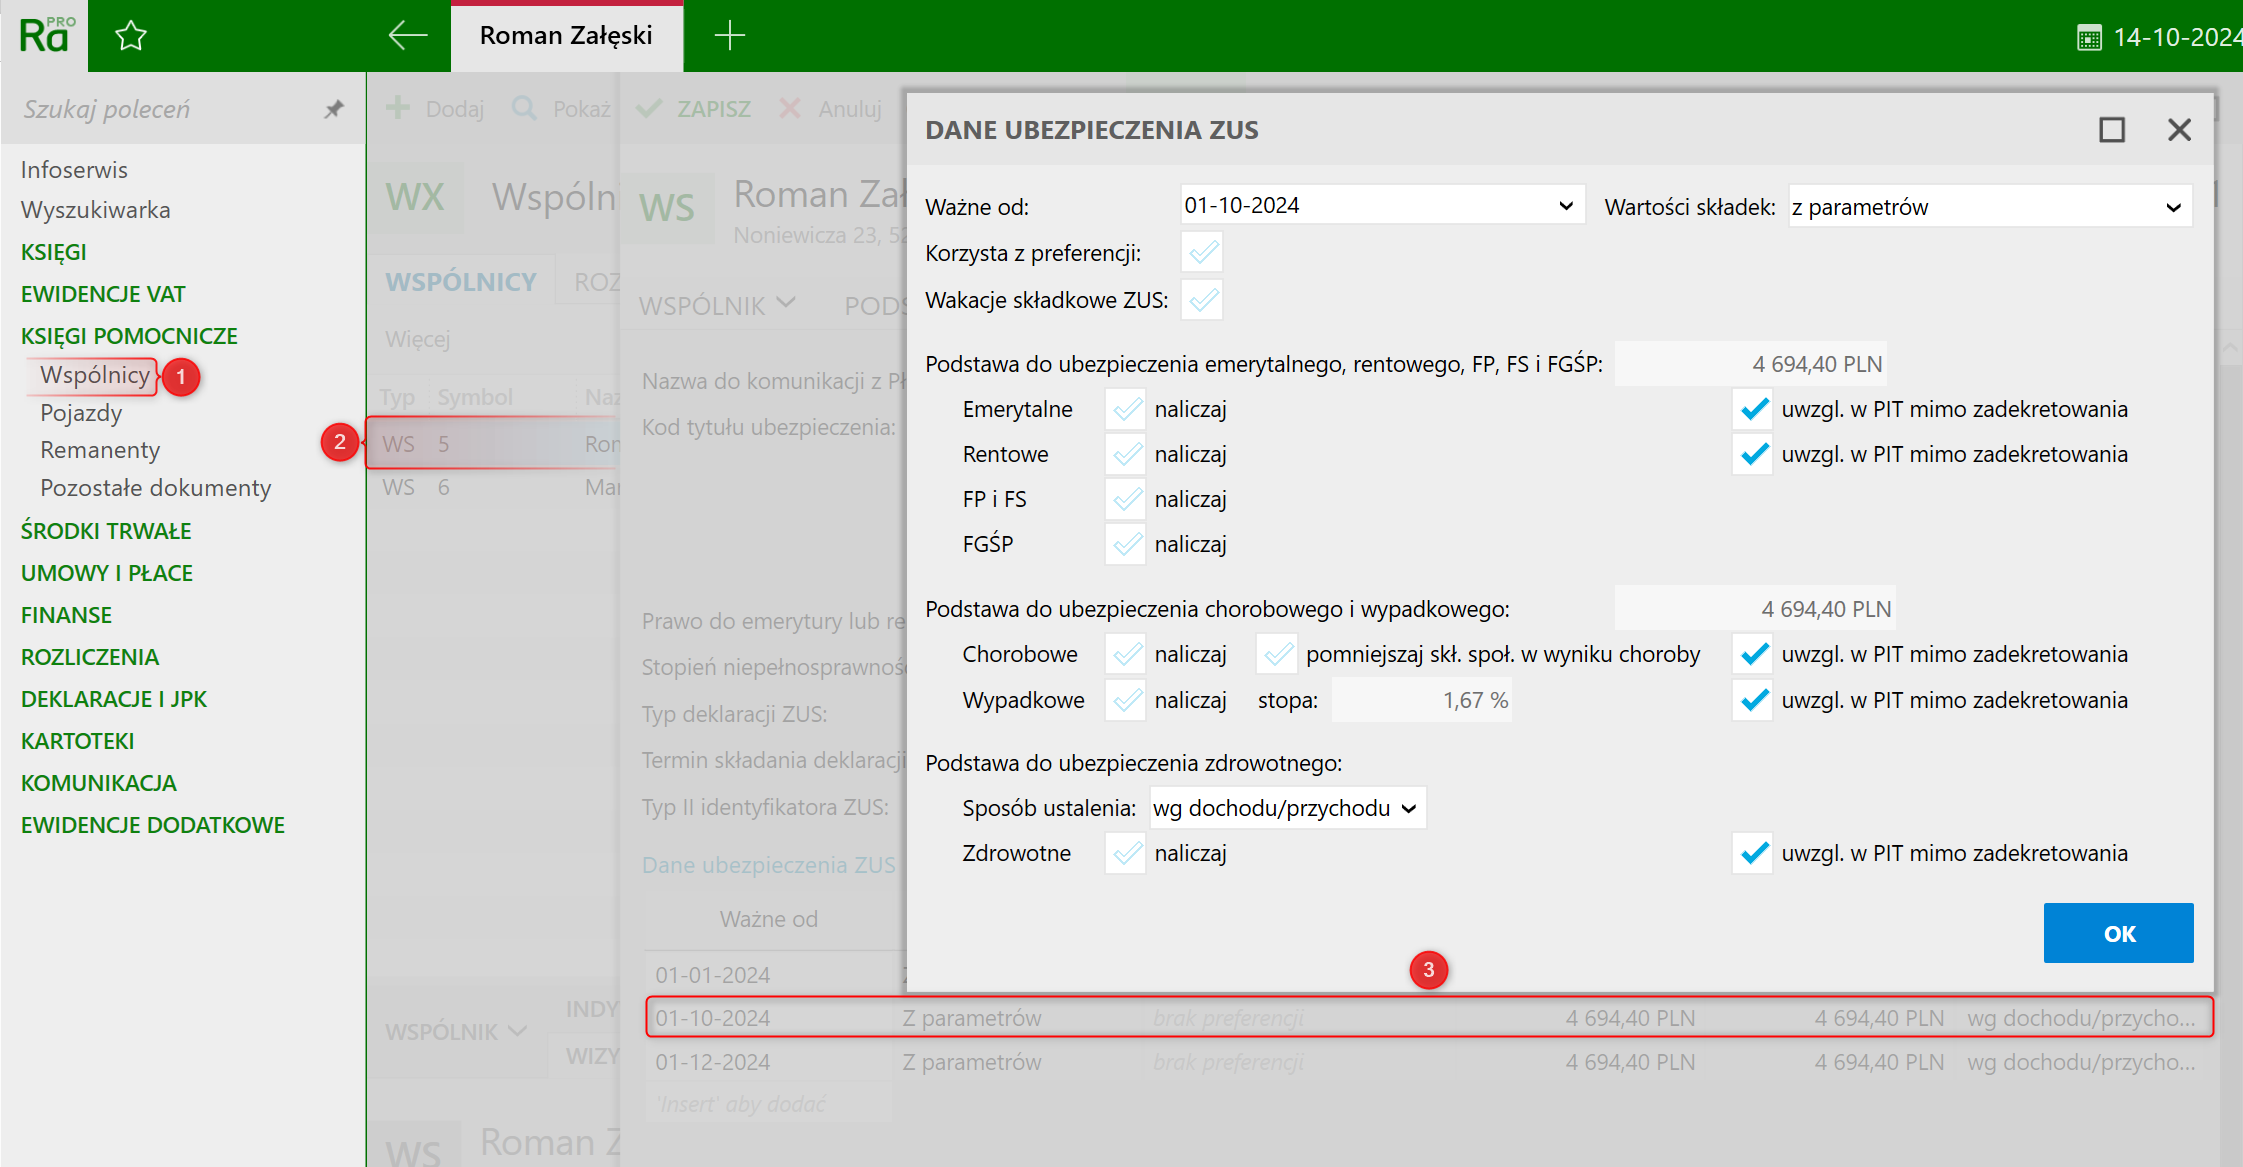Open Sposób ustalenia dropdown
Viewport: 2243px width, 1167px height.
1408,809
